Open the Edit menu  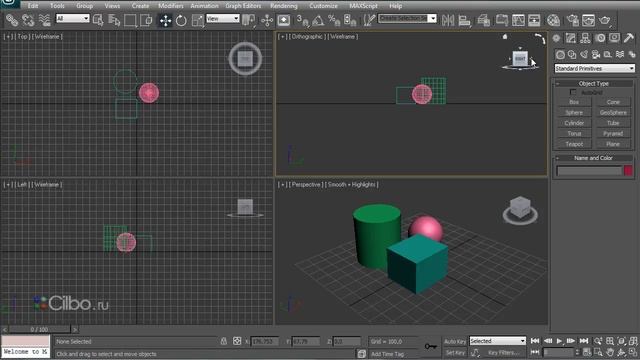point(33,6)
